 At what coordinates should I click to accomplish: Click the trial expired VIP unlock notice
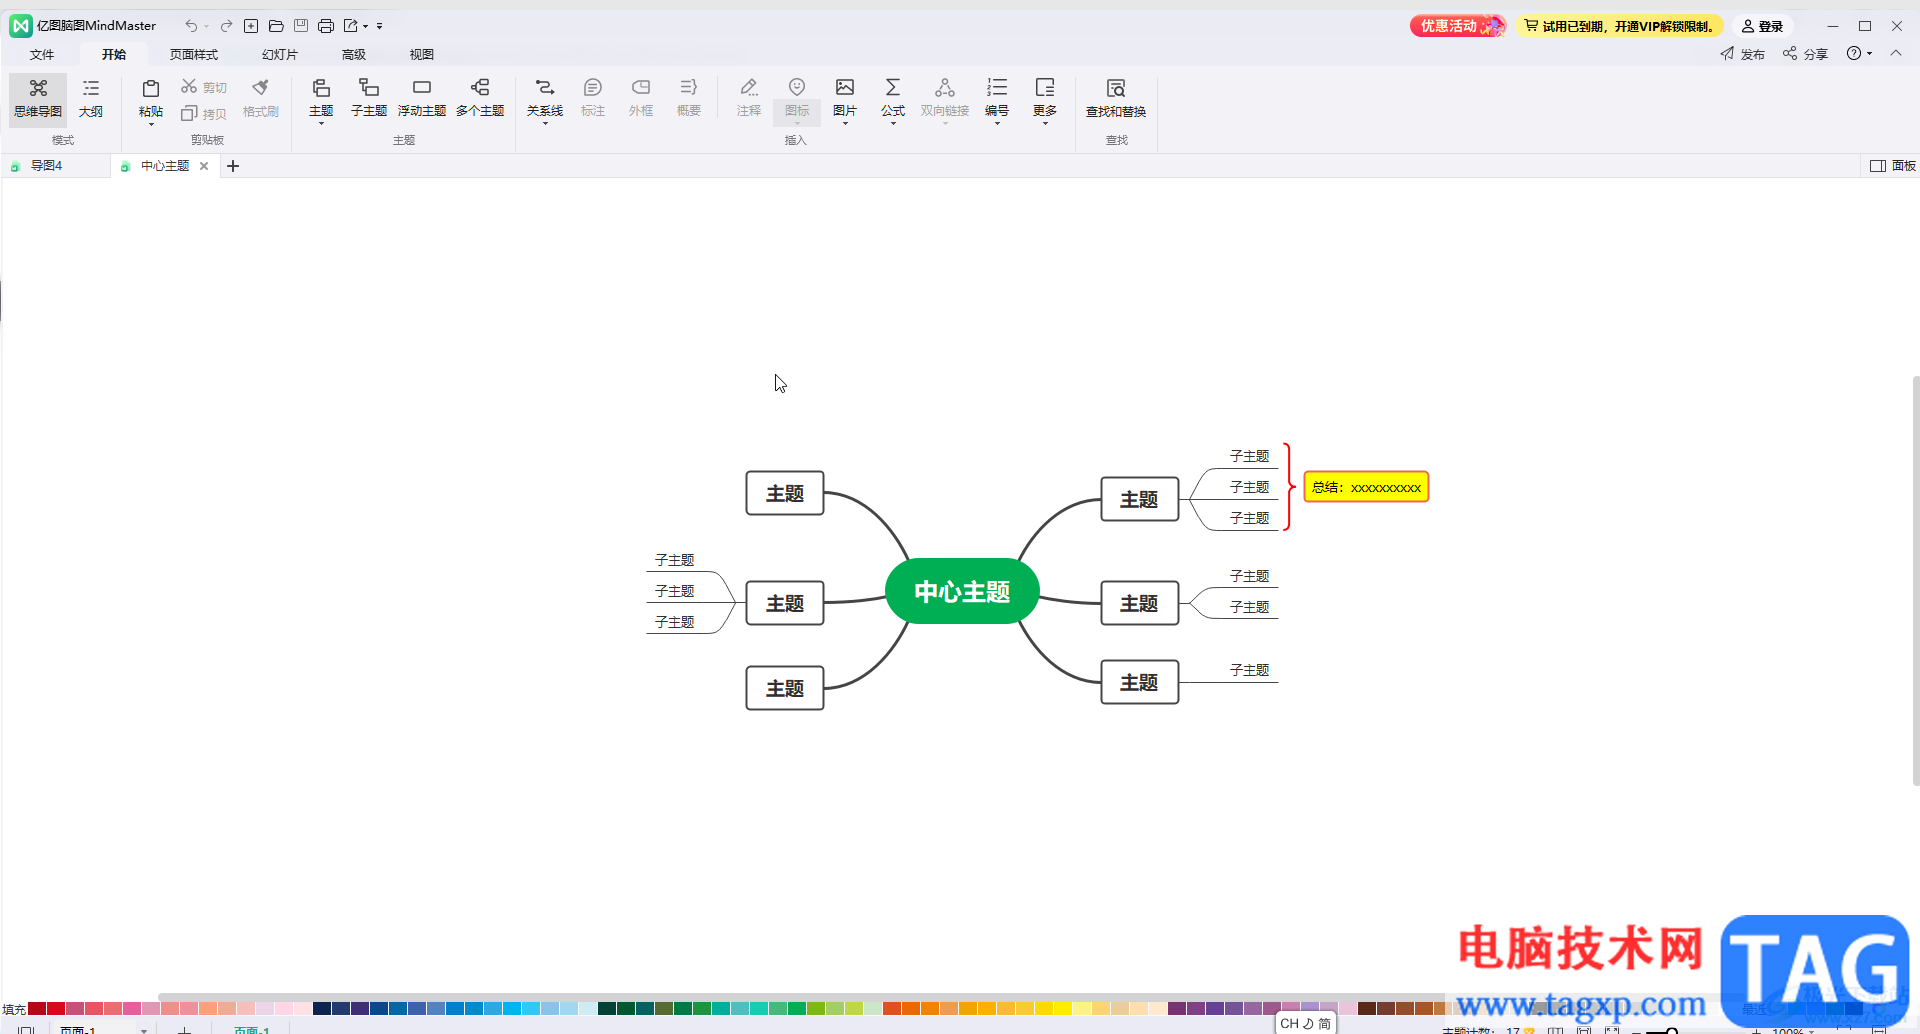tap(1619, 26)
